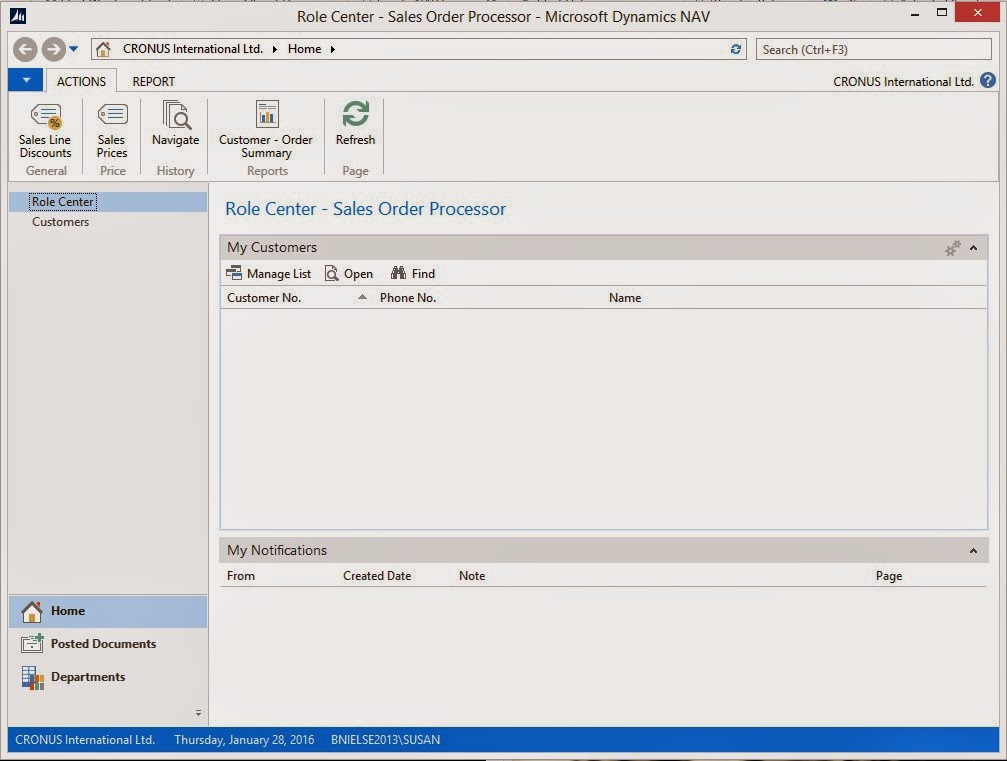Close the Dynamics NAV window
Image resolution: width=1007 pixels, height=761 pixels.
coord(977,12)
